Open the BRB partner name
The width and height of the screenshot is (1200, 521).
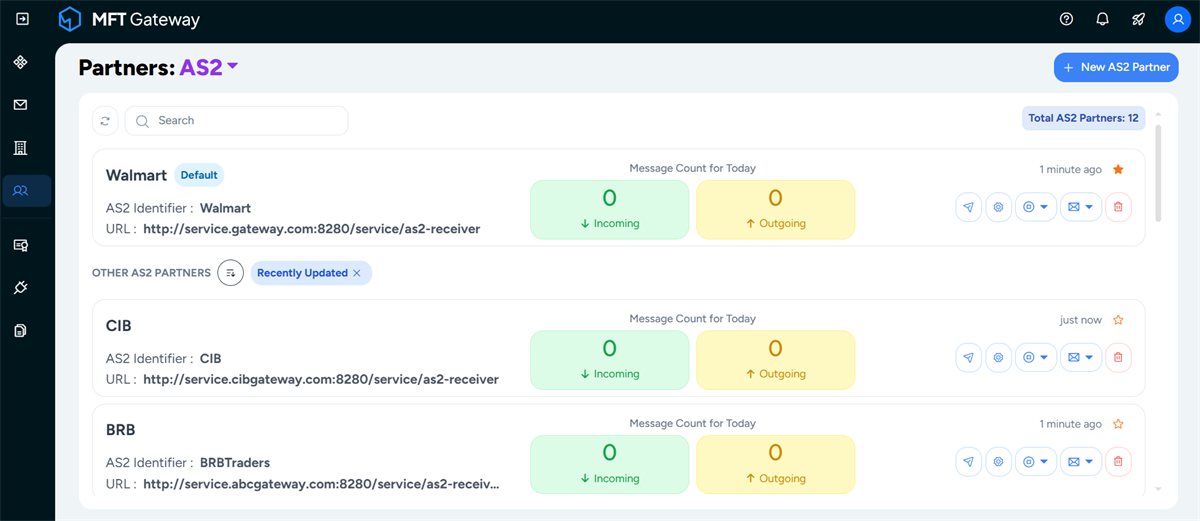point(121,430)
